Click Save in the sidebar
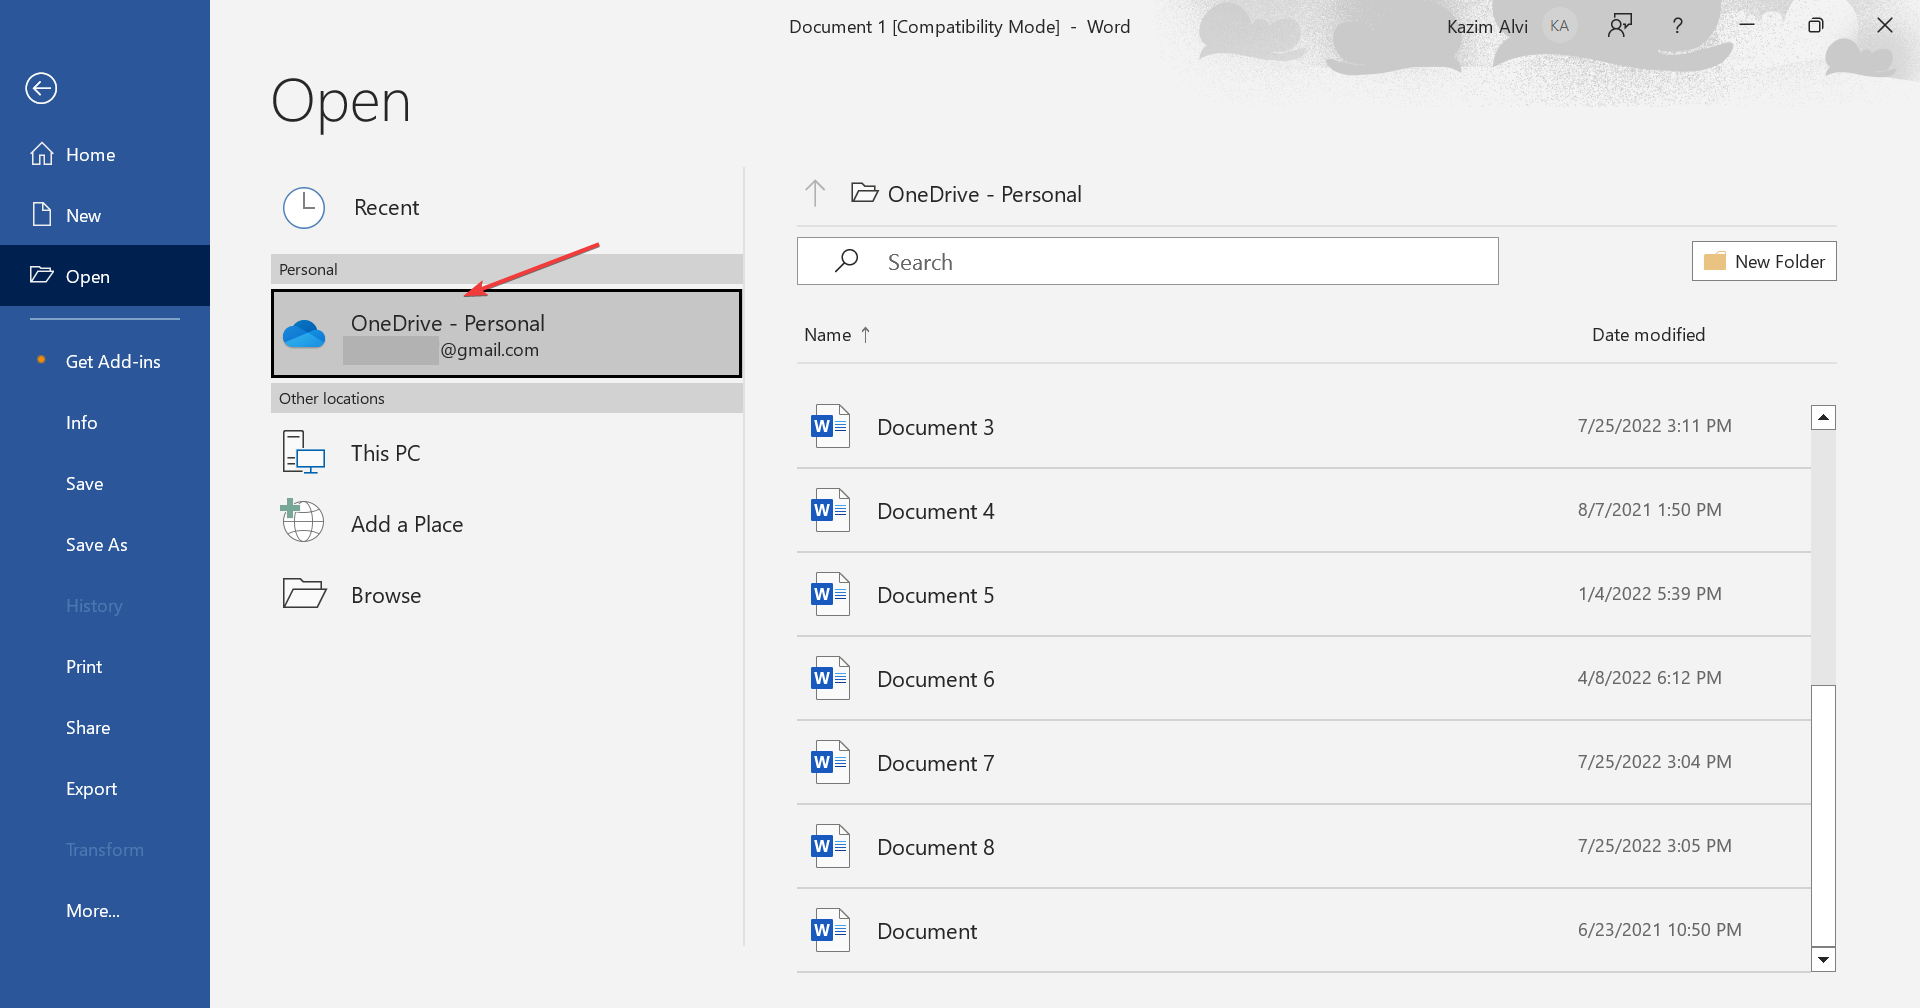Viewport: 1920px width, 1008px height. click(x=105, y=483)
